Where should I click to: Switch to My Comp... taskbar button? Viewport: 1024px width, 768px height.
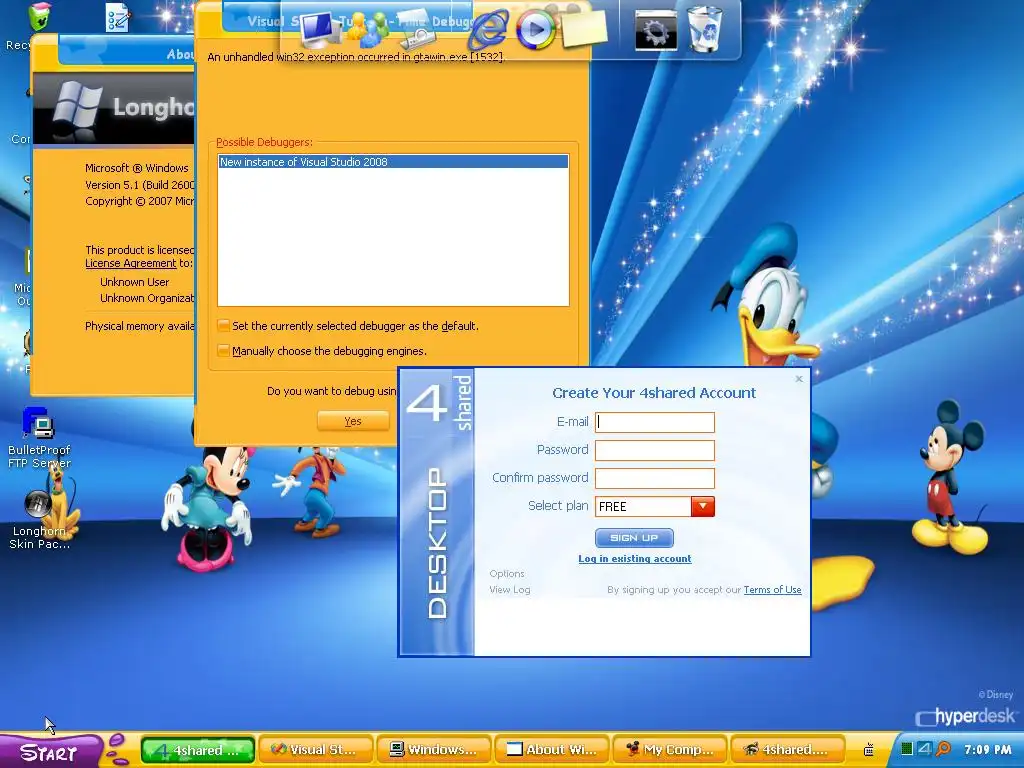pos(670,750)
